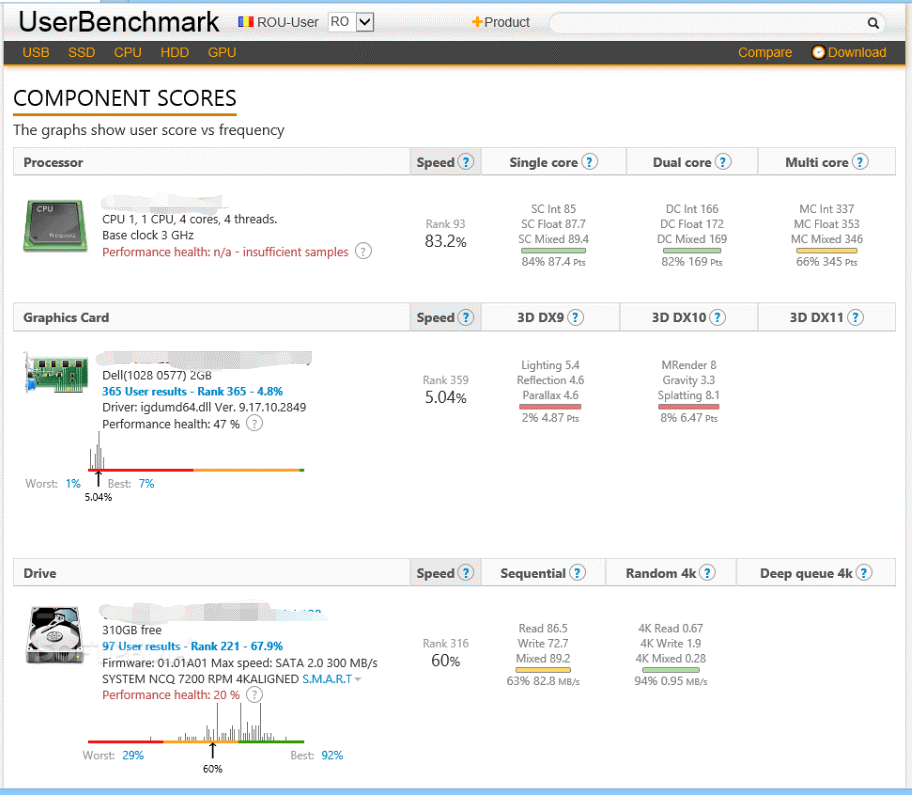Viewport: 912px width, 795px height.
Task: Click the search magnifier icon
Action: pyautogui.click(x=873, y=23)
